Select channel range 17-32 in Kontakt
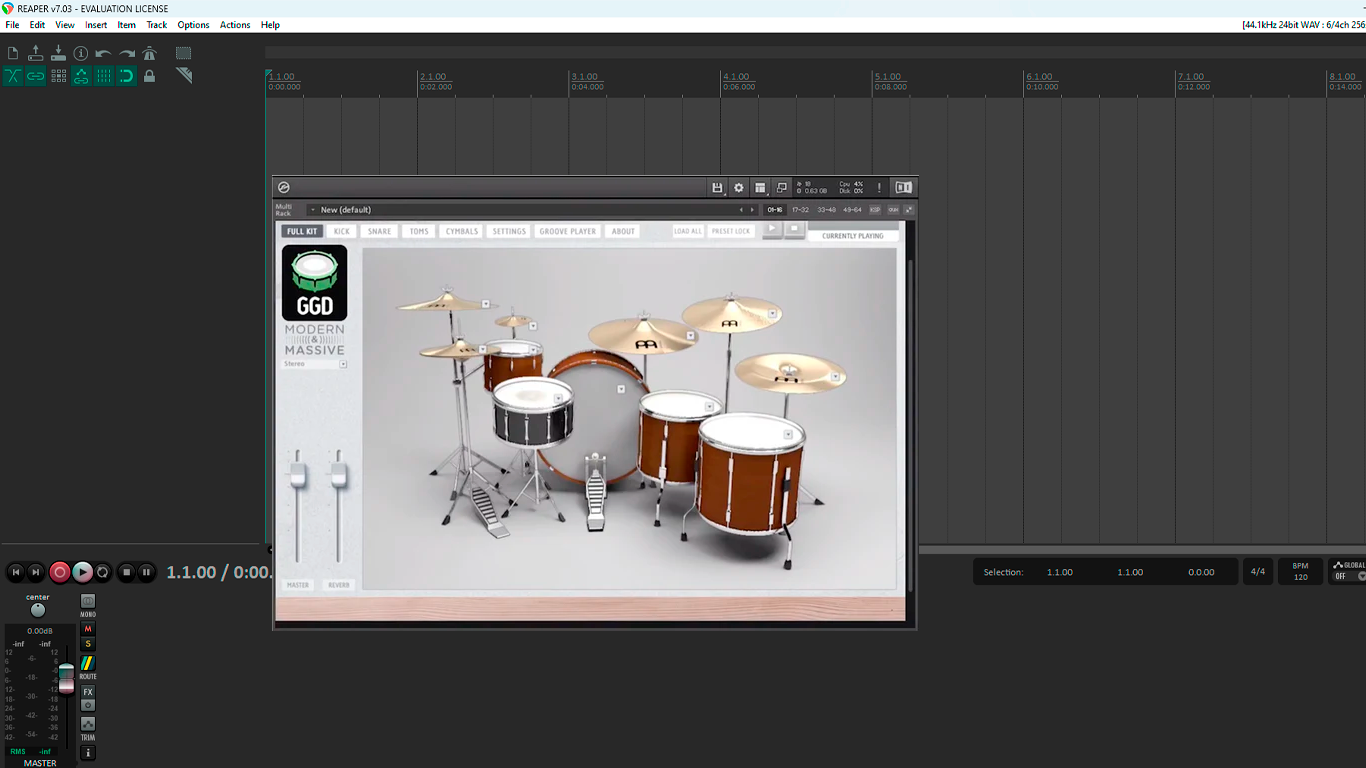The width and height of the screenshot is (1366, 768). coord(800,210)
